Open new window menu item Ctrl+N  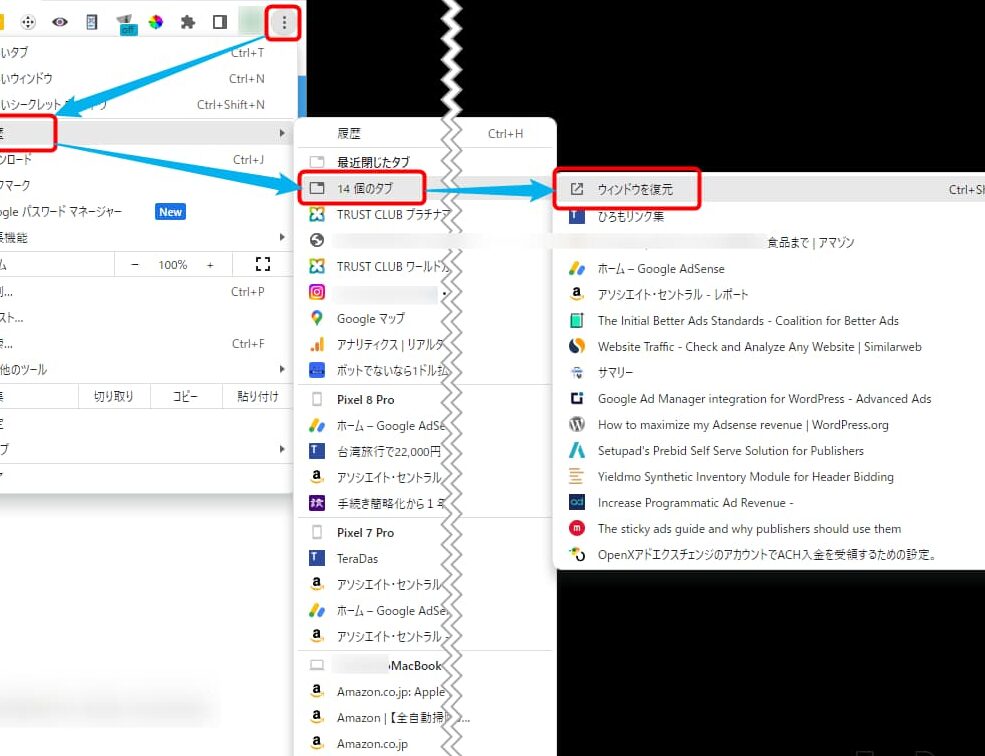146,79
